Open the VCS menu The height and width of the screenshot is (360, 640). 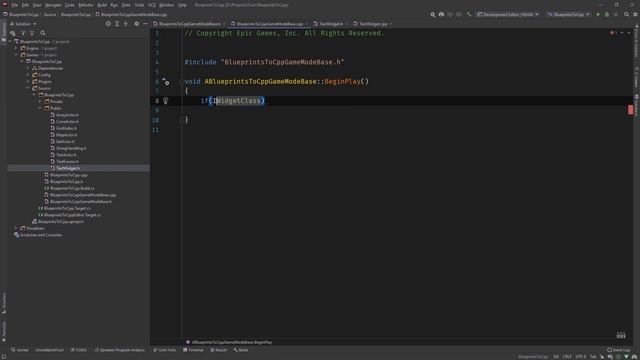pos(152,5)
